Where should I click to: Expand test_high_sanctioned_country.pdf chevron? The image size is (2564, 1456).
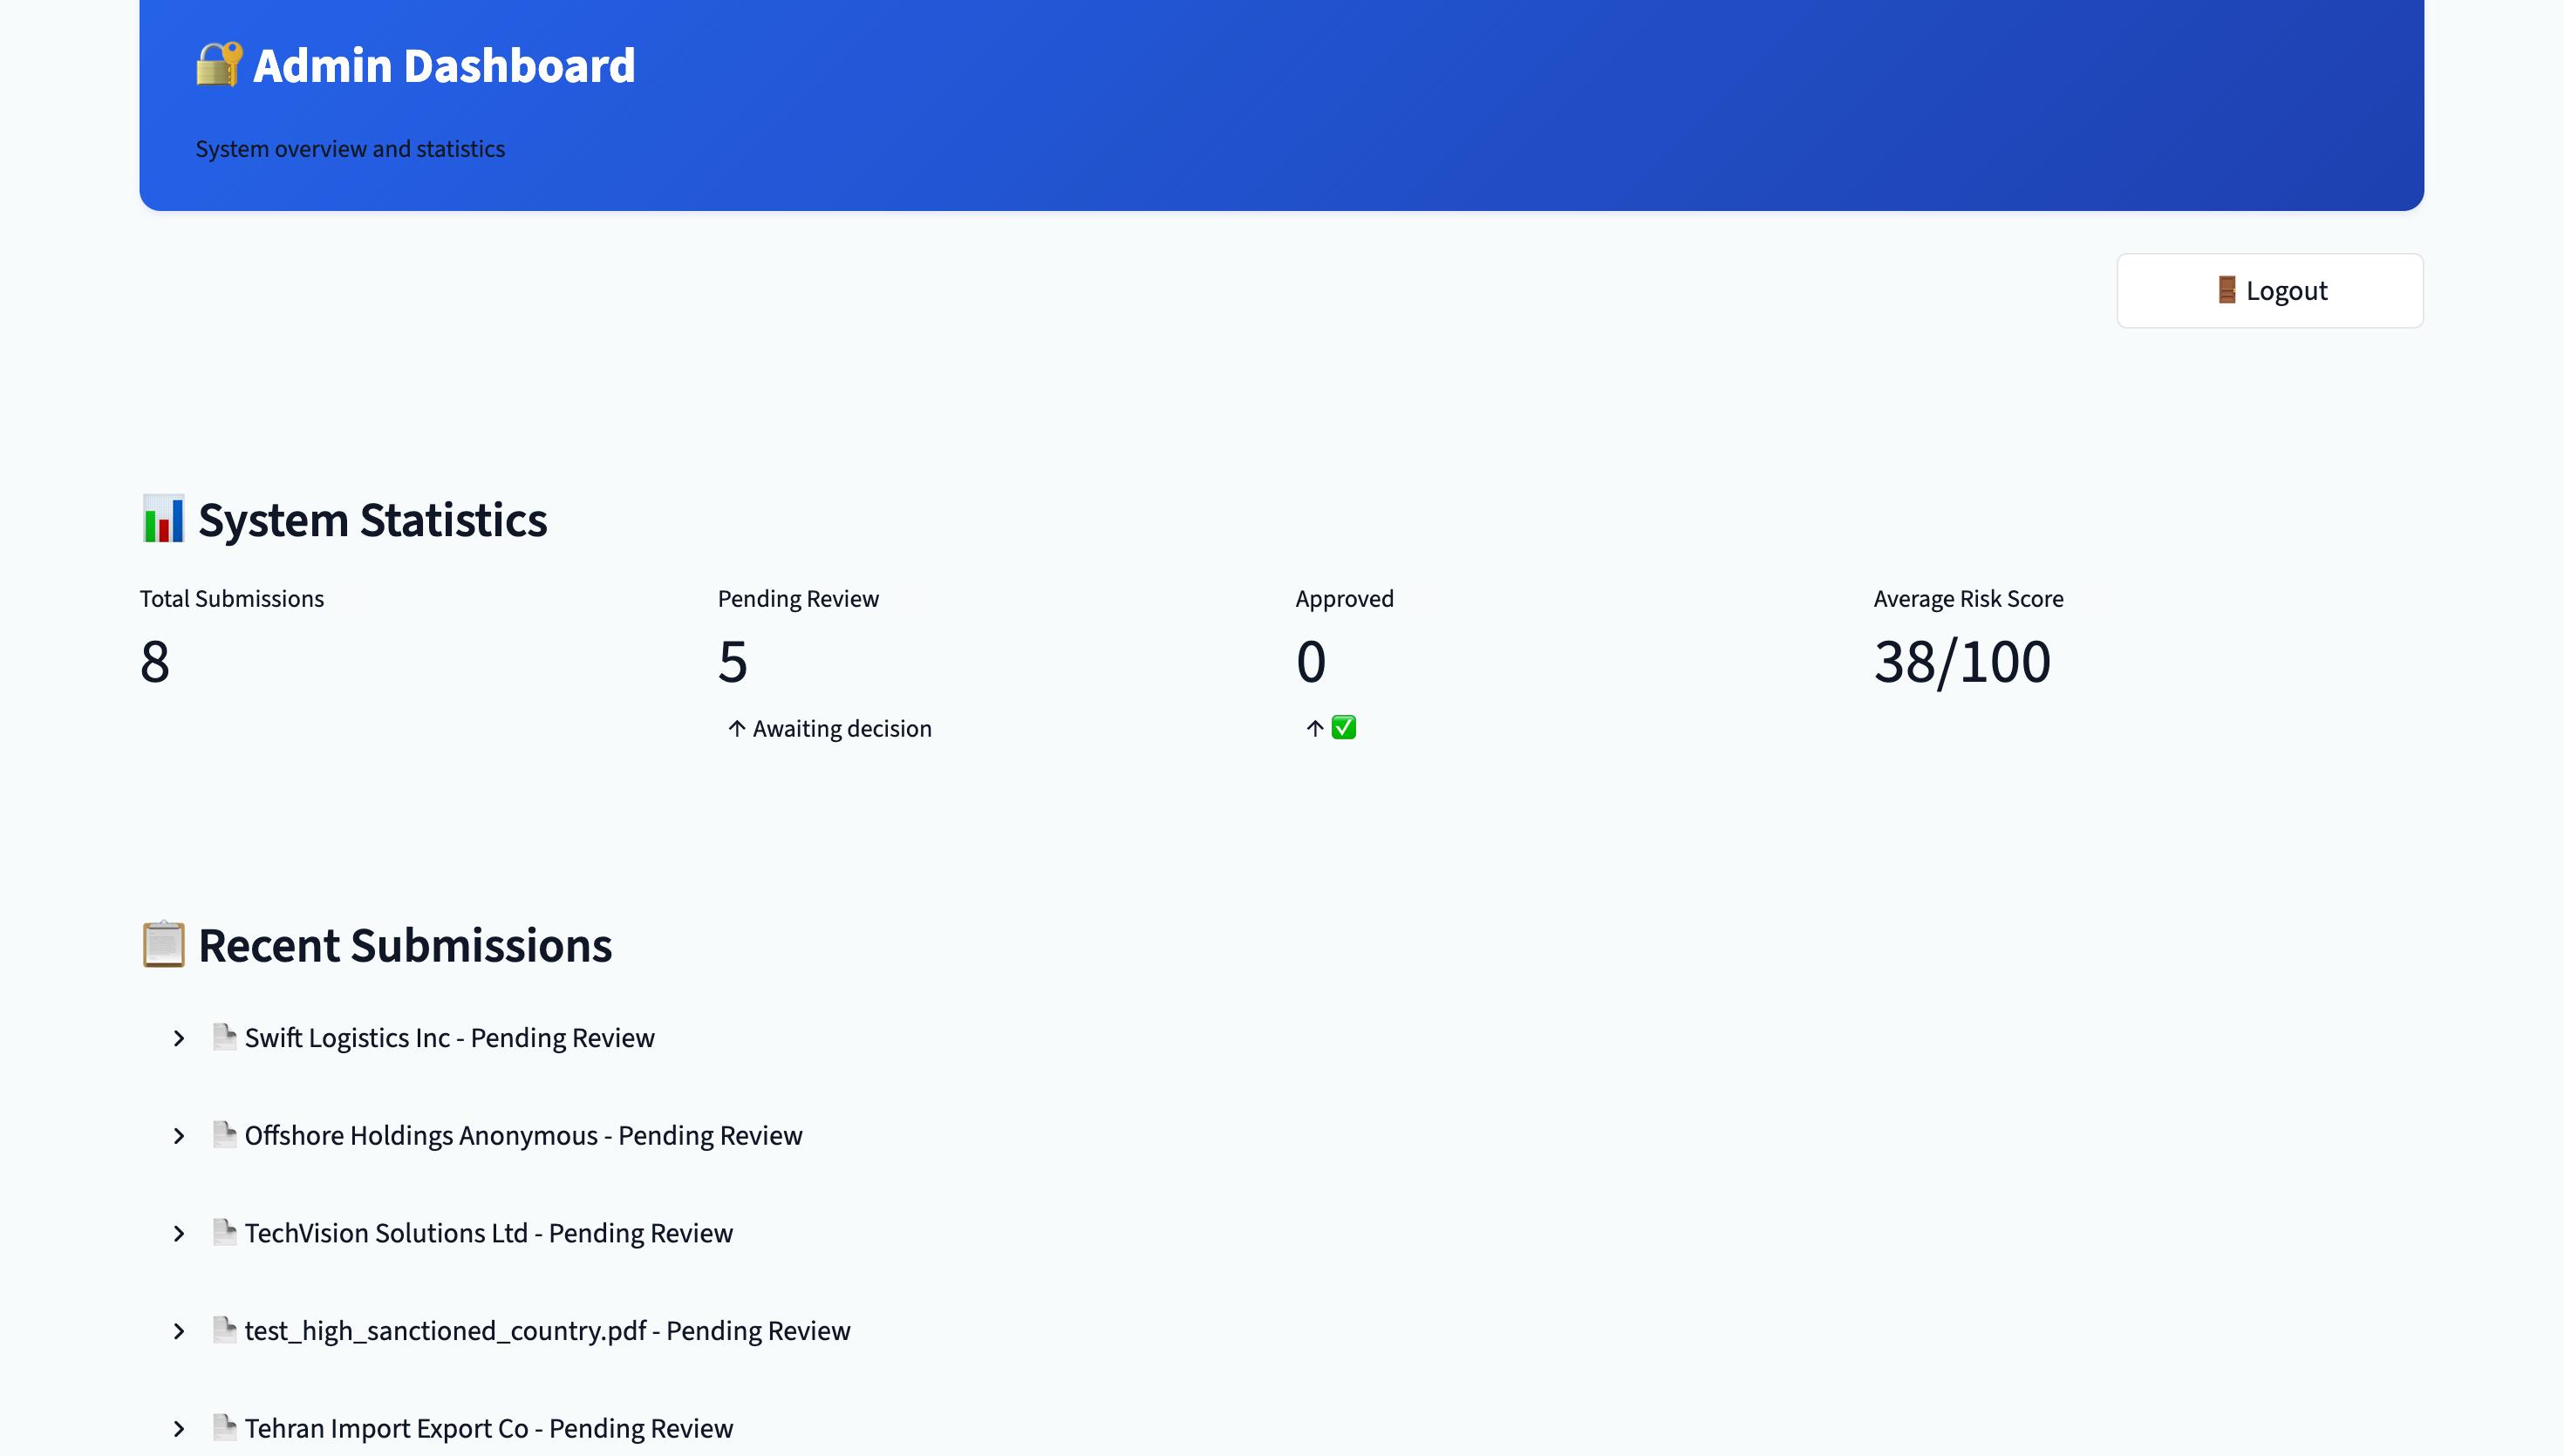pos(179,1331)
